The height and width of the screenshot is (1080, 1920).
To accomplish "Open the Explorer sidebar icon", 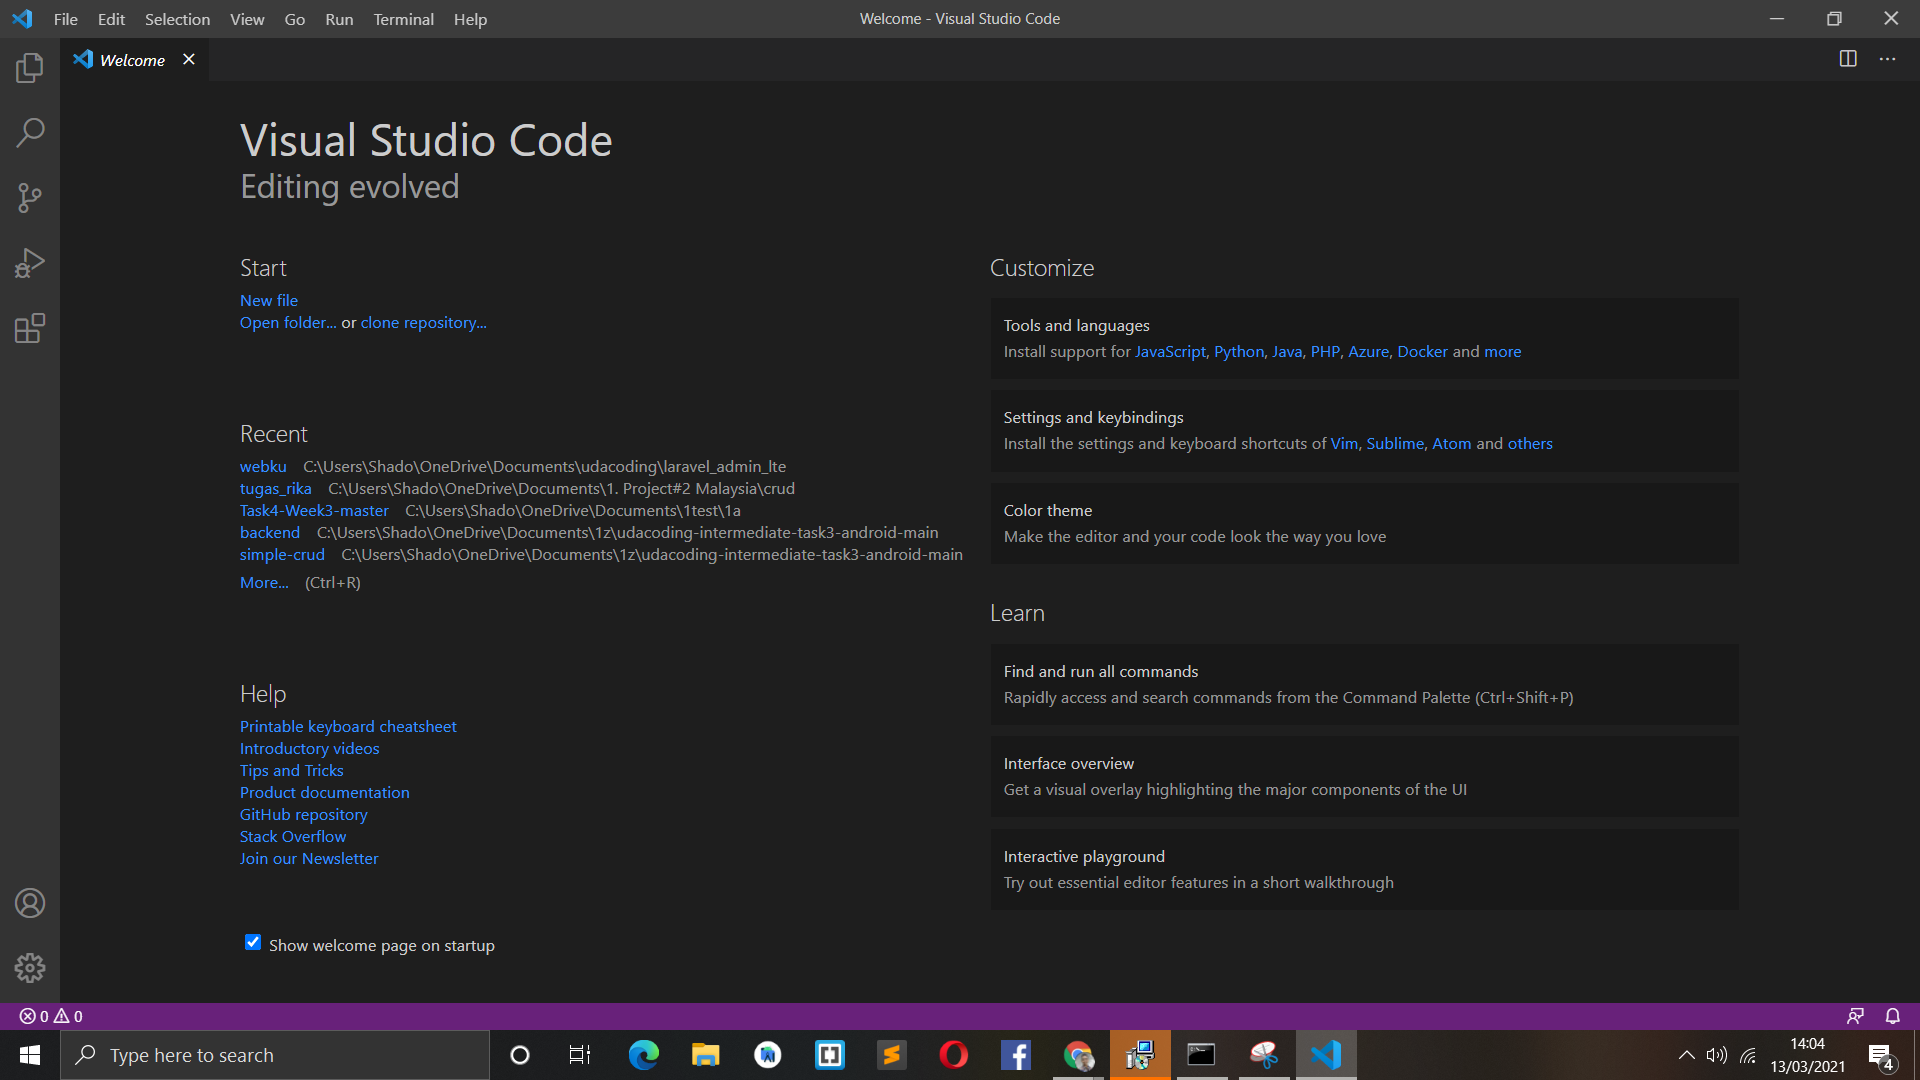I will pyautogui.click(x=30, y=67).
